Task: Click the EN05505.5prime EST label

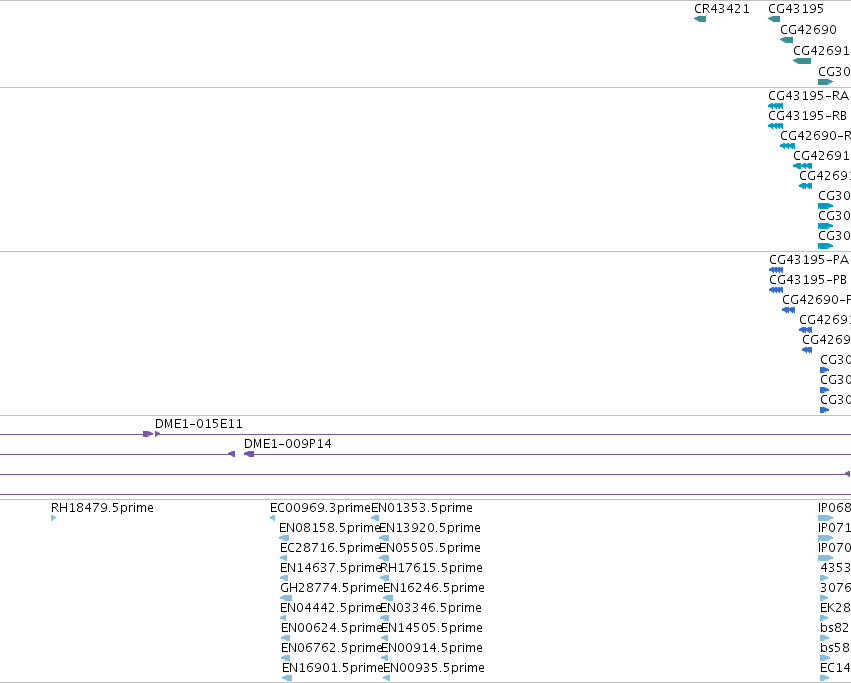Action: tap(430, 548)
